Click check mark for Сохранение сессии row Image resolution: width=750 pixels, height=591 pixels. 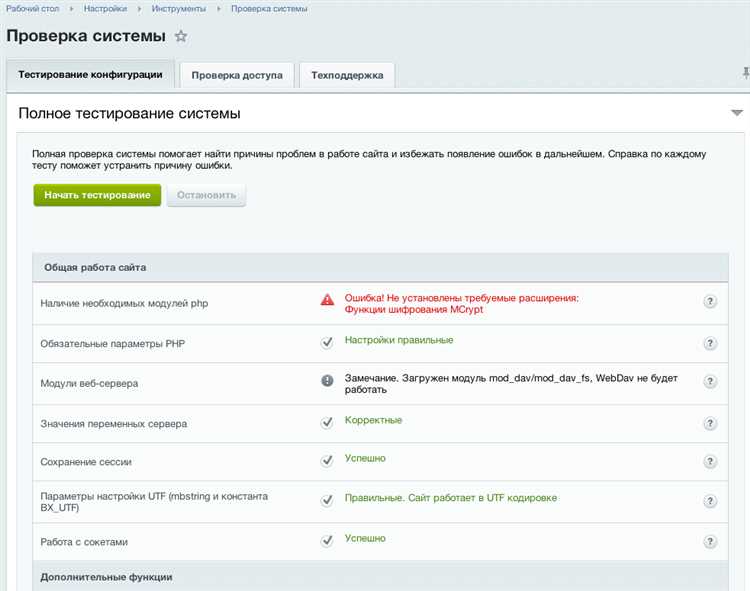point(327,460)
